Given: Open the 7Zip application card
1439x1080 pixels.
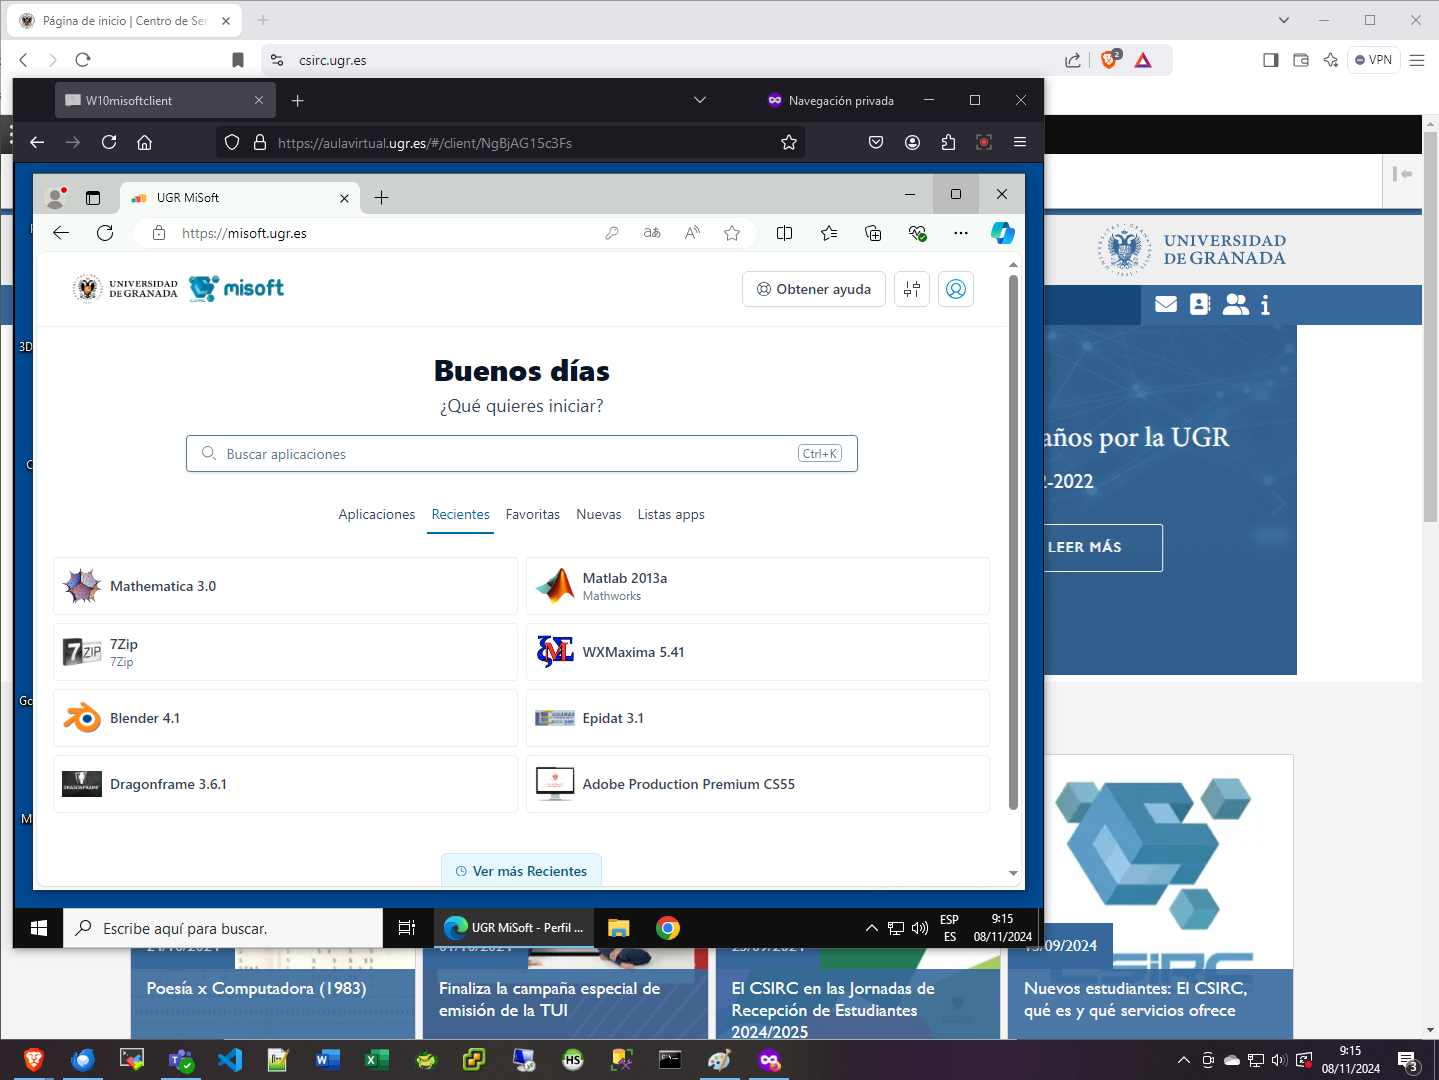Looking at the screenshot, I should click(x=285, y=652).
